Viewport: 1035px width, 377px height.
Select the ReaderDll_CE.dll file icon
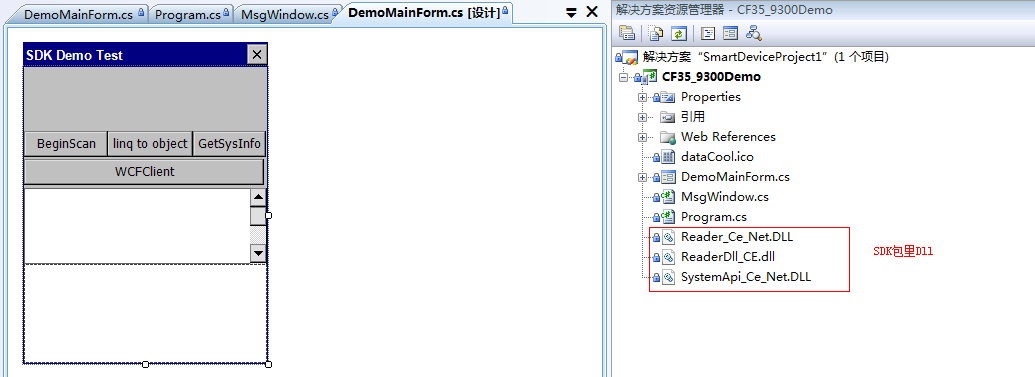668,257
